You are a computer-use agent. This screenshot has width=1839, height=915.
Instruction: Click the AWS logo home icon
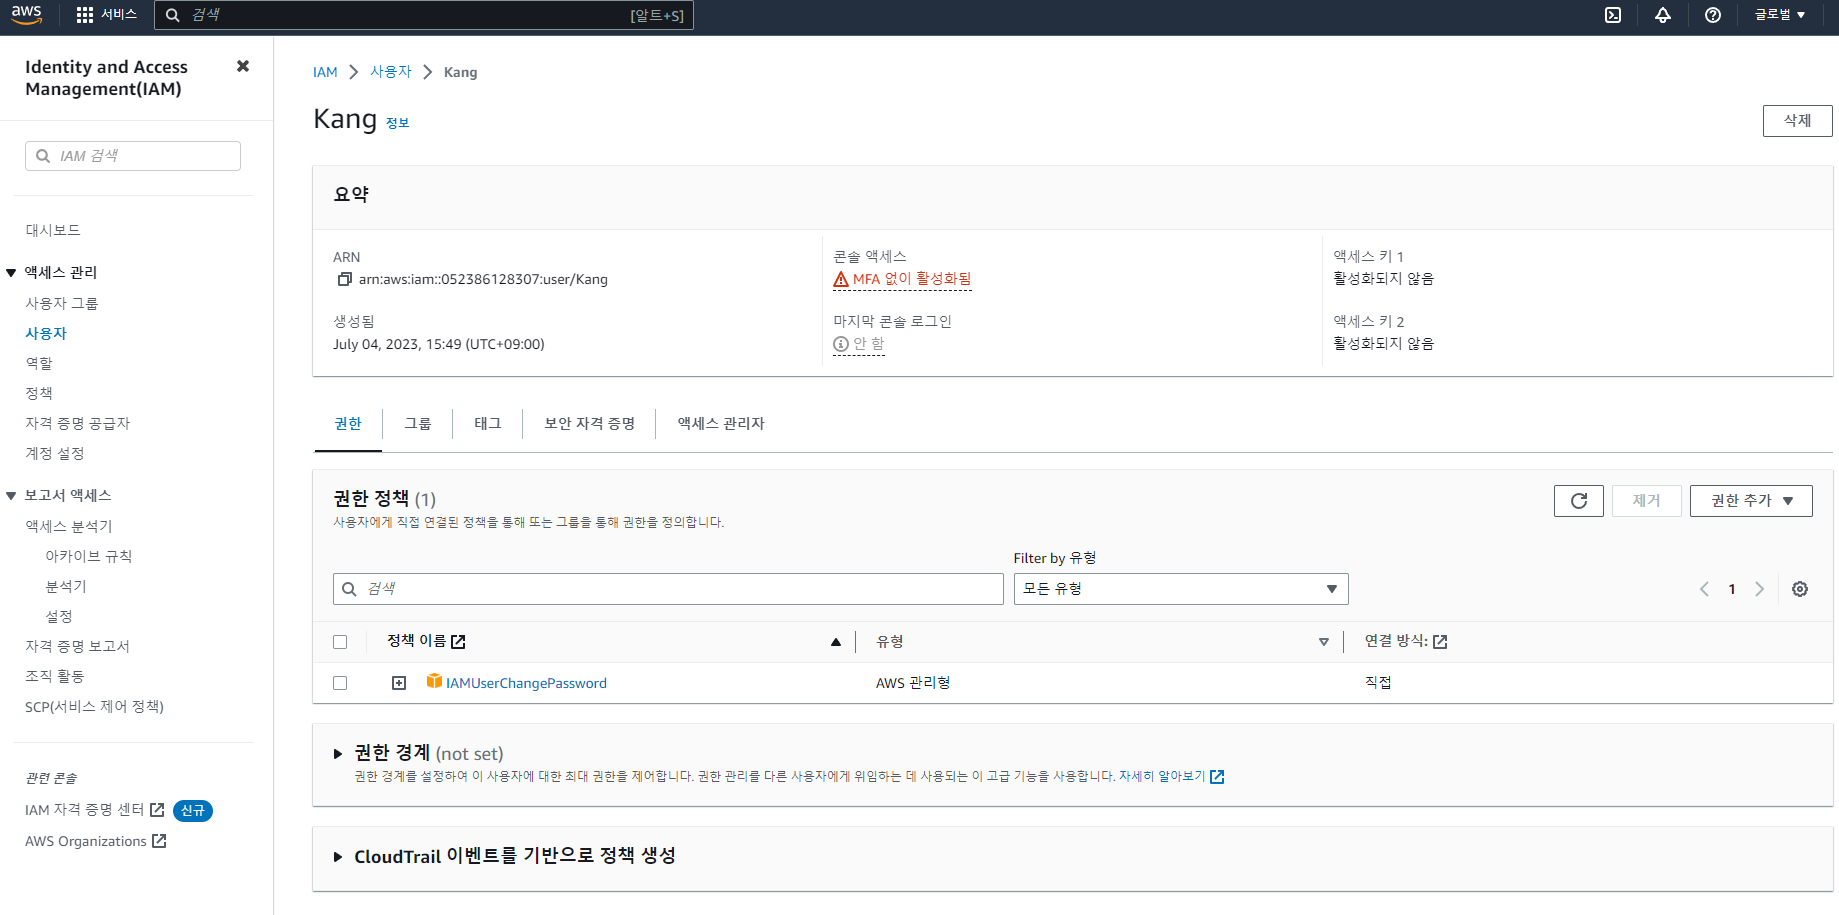[27, 15]
